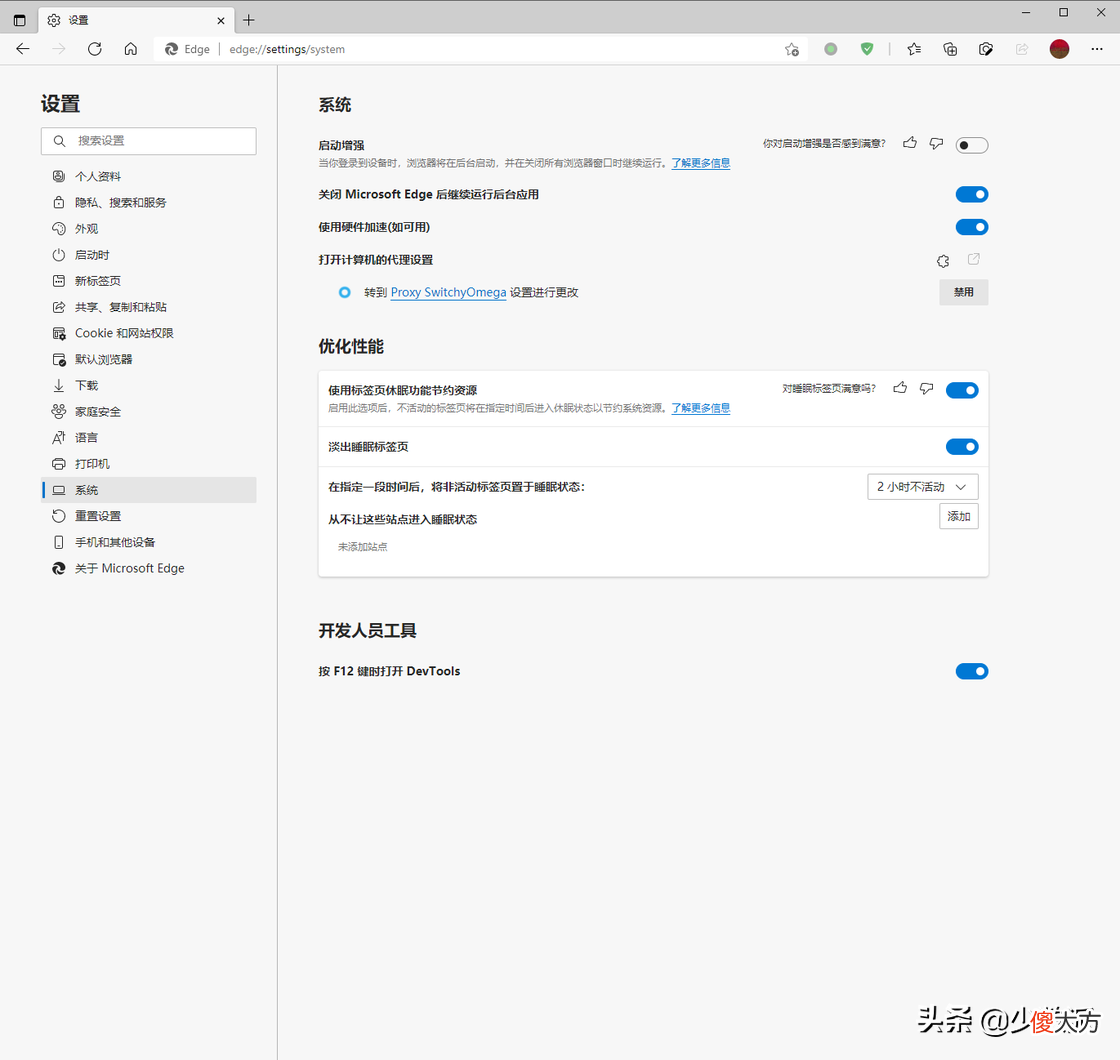
Task: Open 手机和其他设备 settings section
Action: point(149,542)
